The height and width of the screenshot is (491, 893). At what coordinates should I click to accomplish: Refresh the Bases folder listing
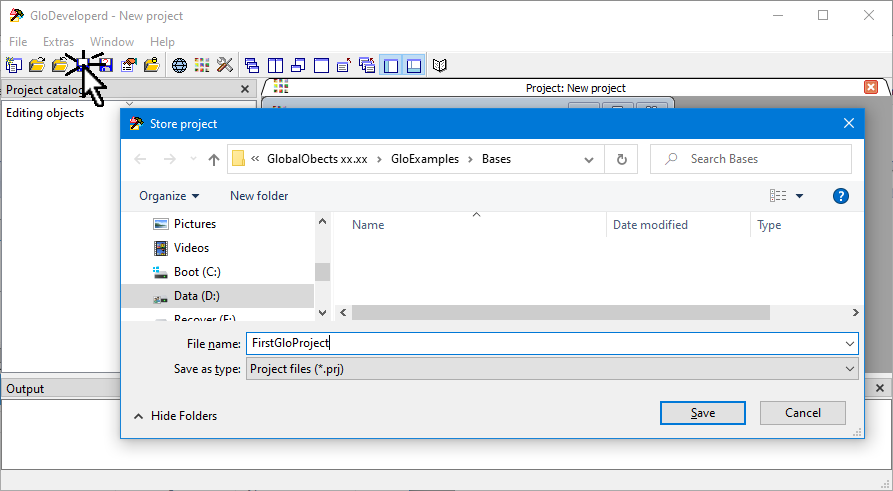tap(622, 159)
